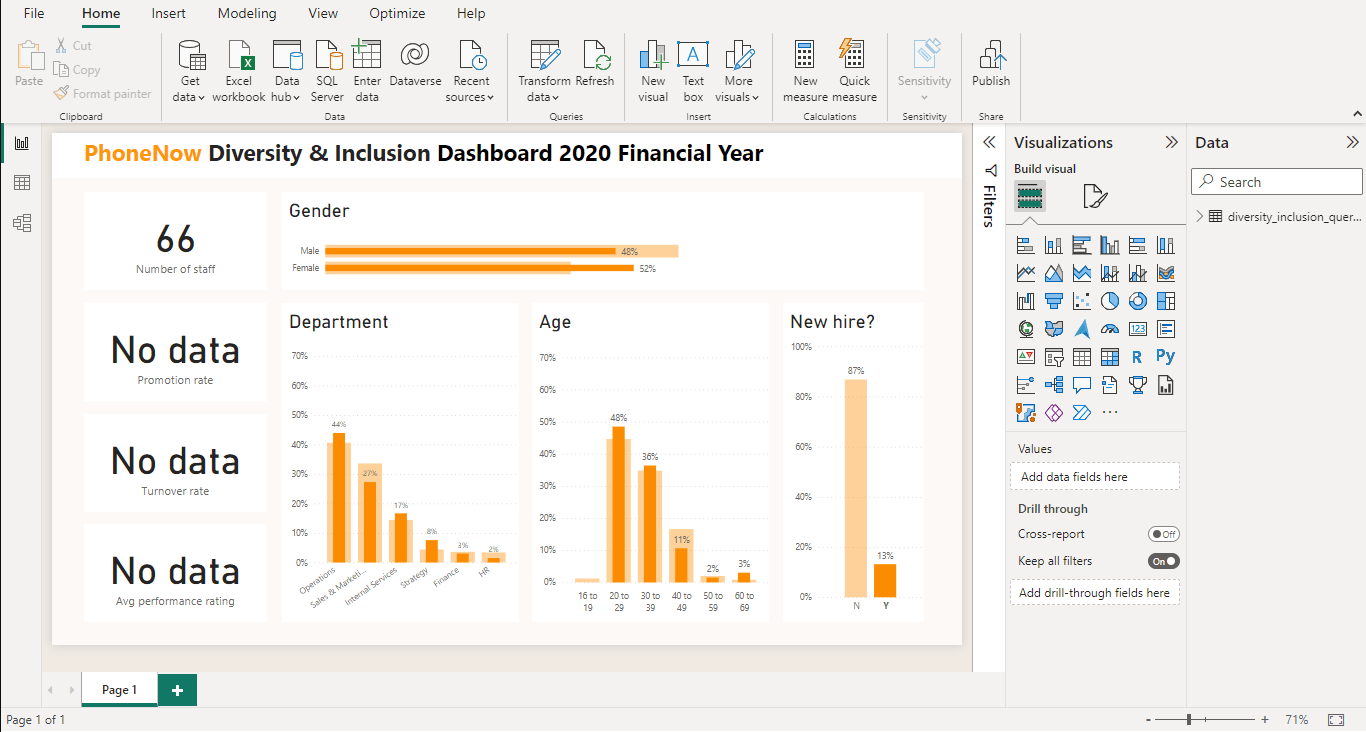Select the Q&A speech bubble visual
1366x732 pixels.
pyautogui.click(x=1082, y=385)
